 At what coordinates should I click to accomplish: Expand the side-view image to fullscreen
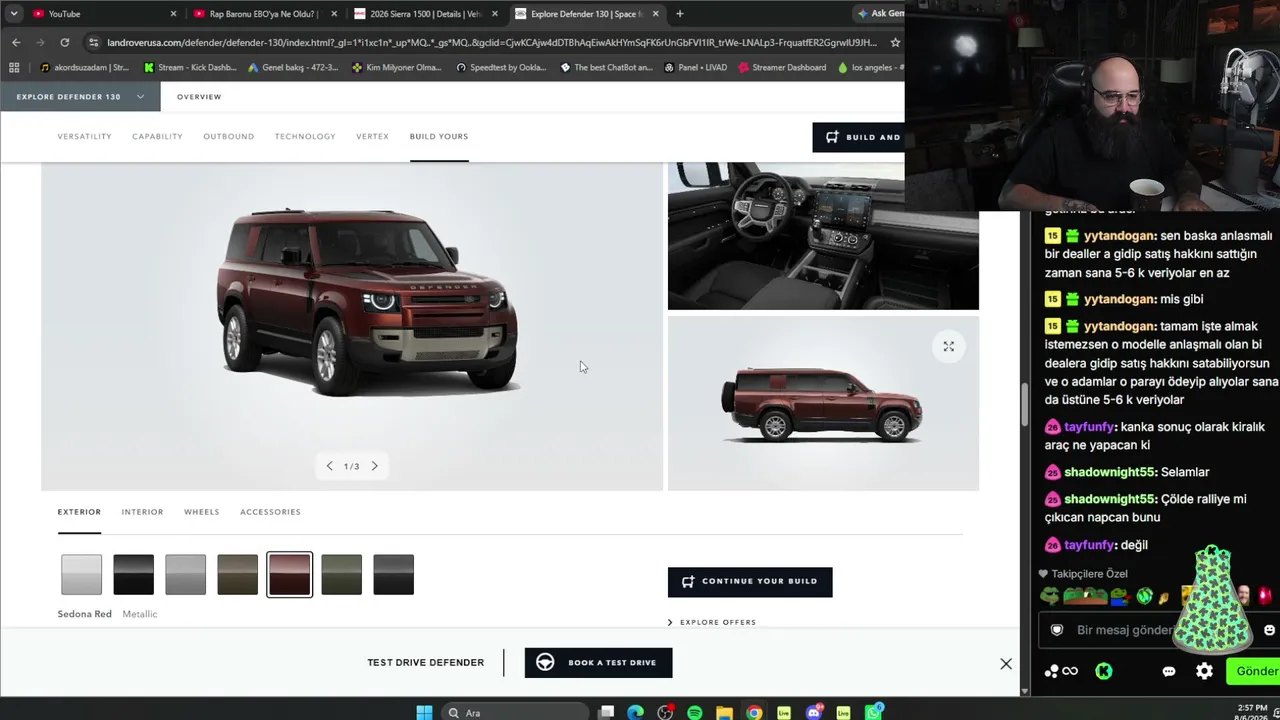[x=949, y=346]
